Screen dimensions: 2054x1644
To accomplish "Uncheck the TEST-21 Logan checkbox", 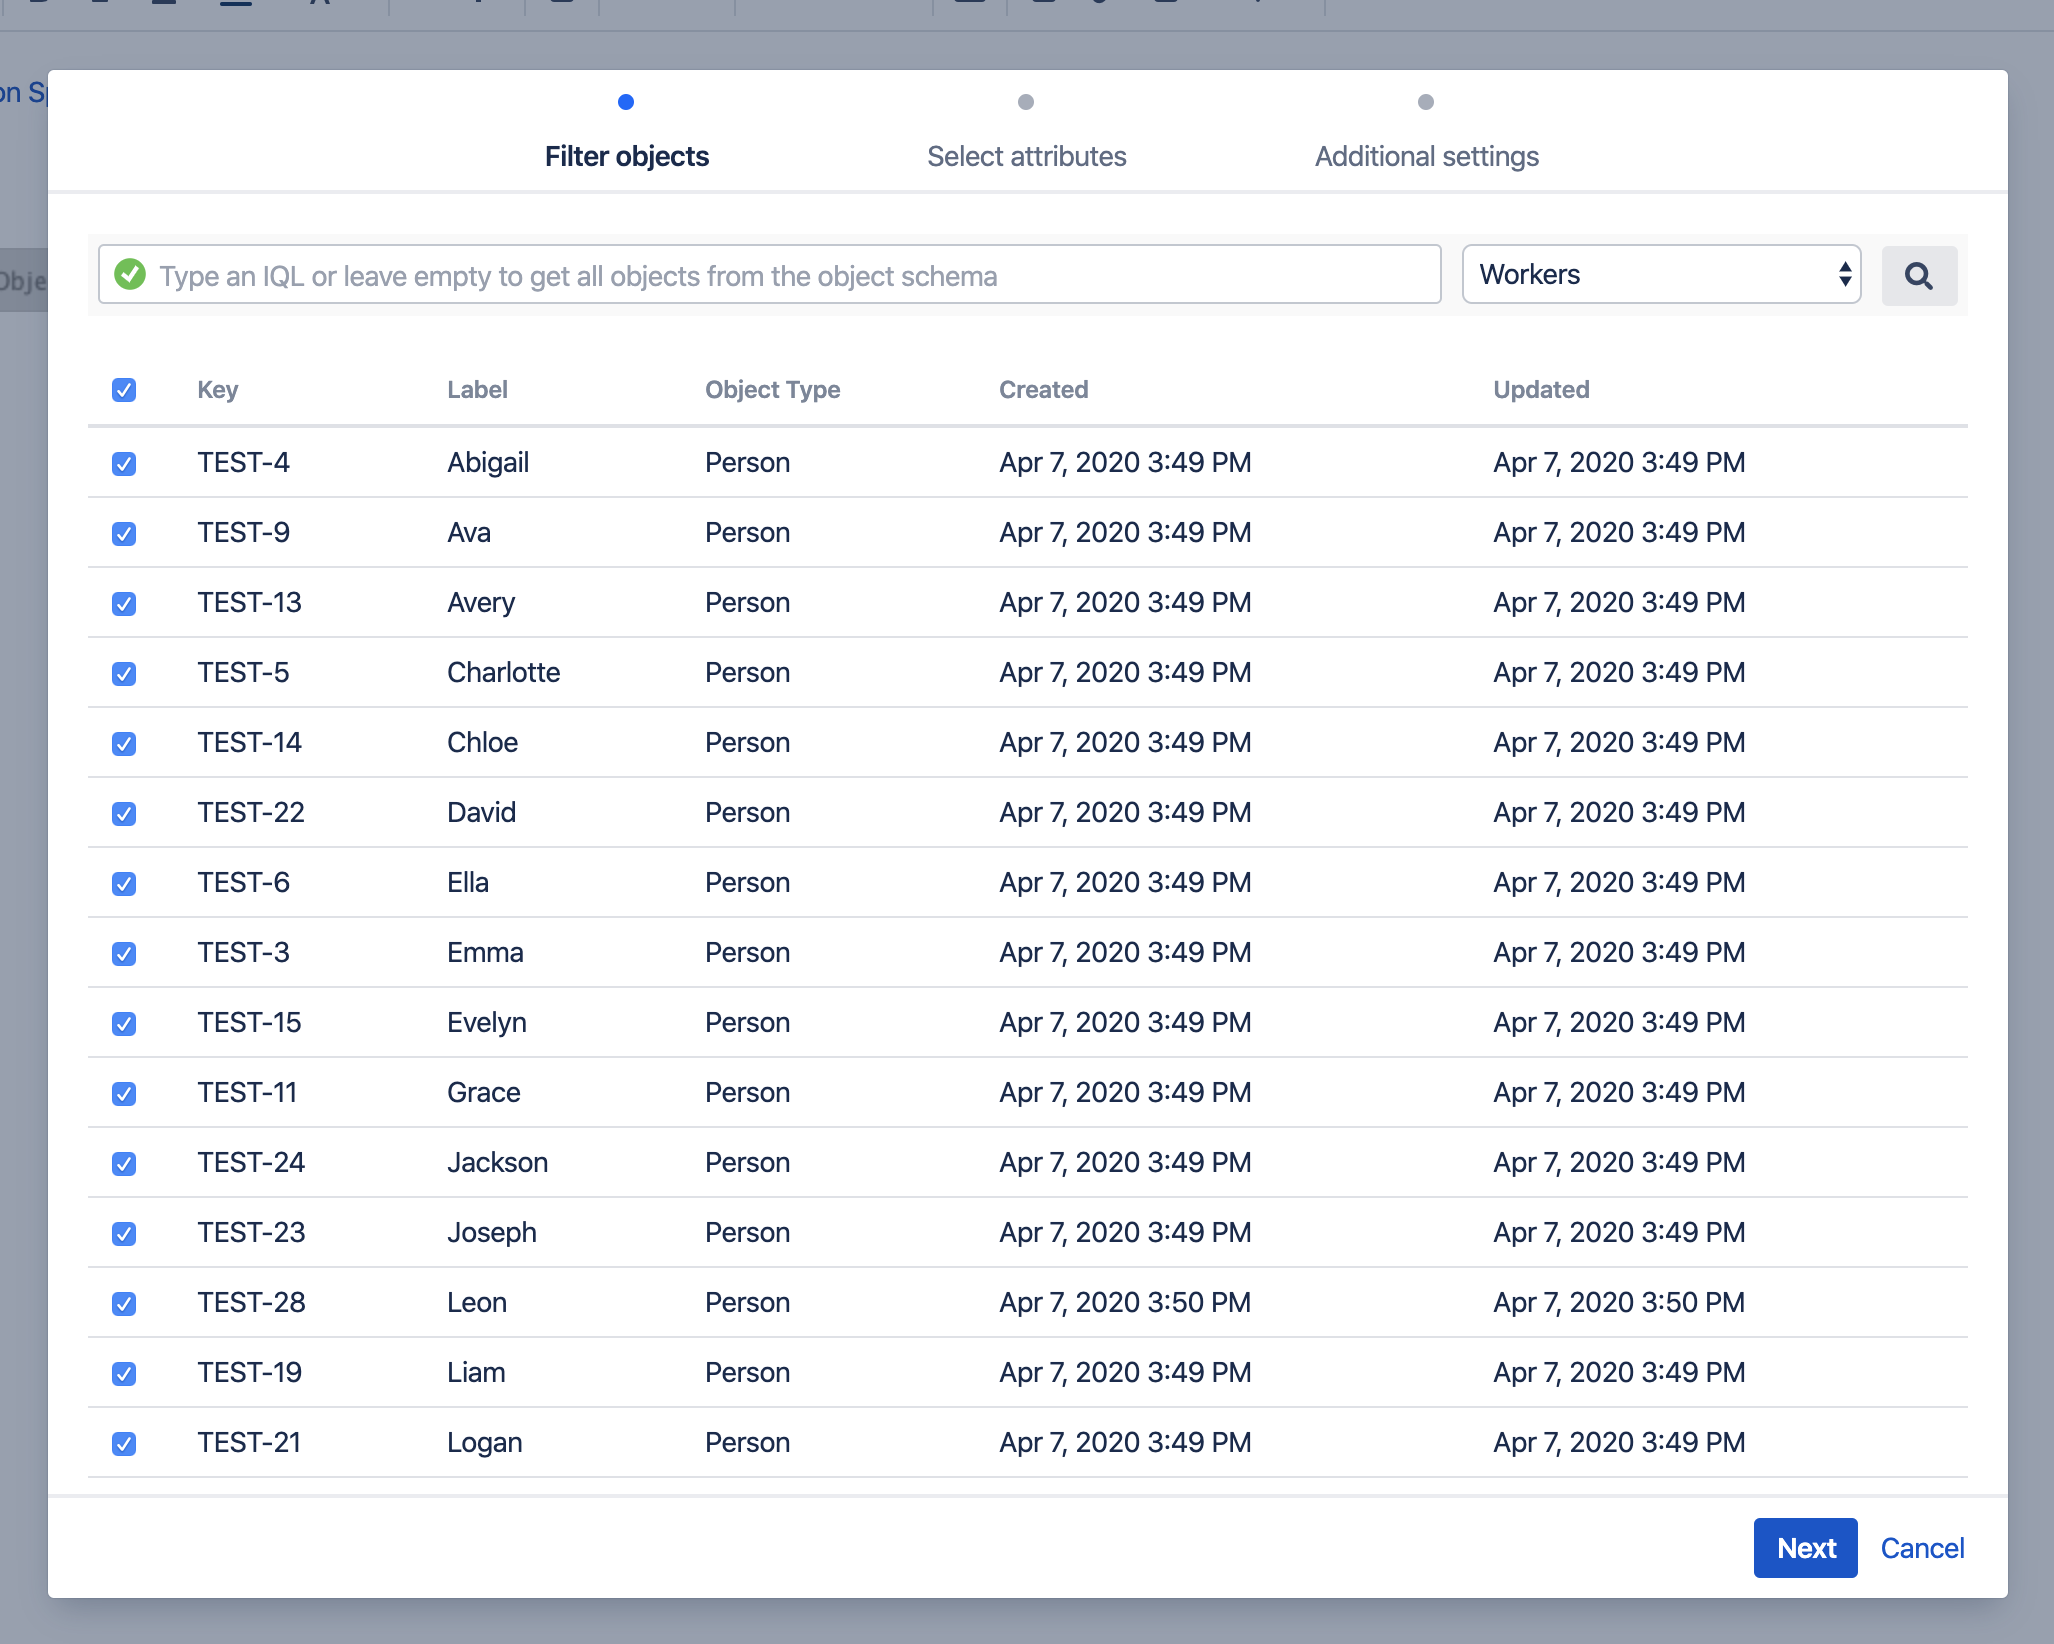I will (124, 1444).
